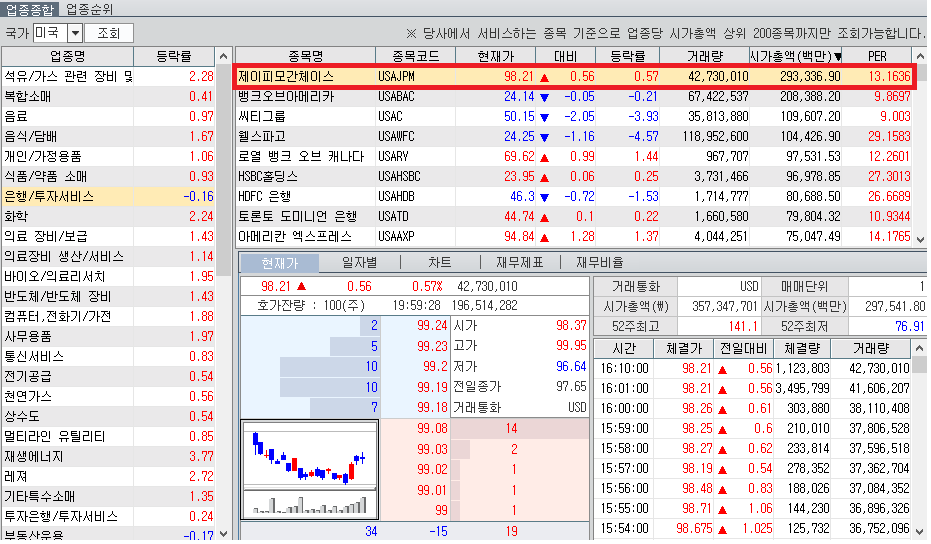
Task: Open the 일자별 detail tab
Action: [360, 262]
